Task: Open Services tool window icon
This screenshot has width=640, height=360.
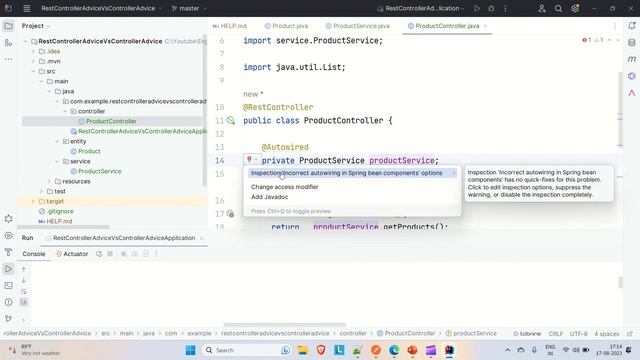Action: 8,236
